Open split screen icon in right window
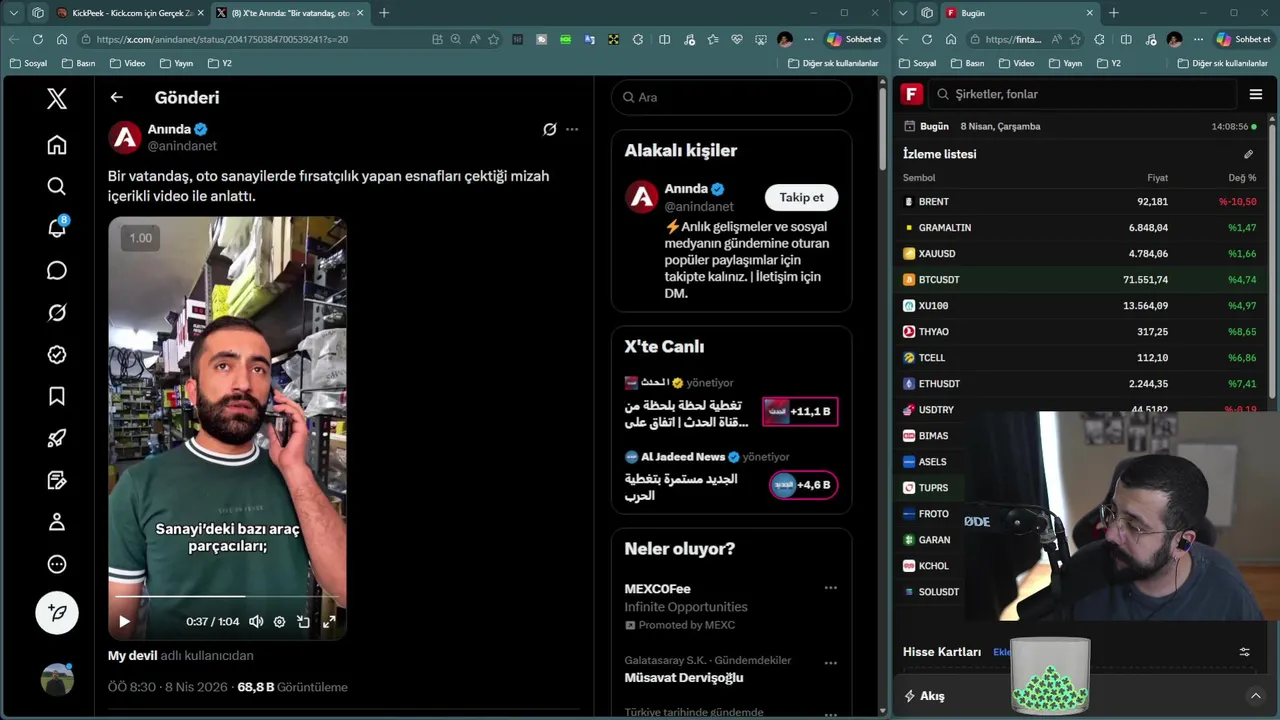The height and width of the screenshot is (720, 1280). tap(1126, 39)
